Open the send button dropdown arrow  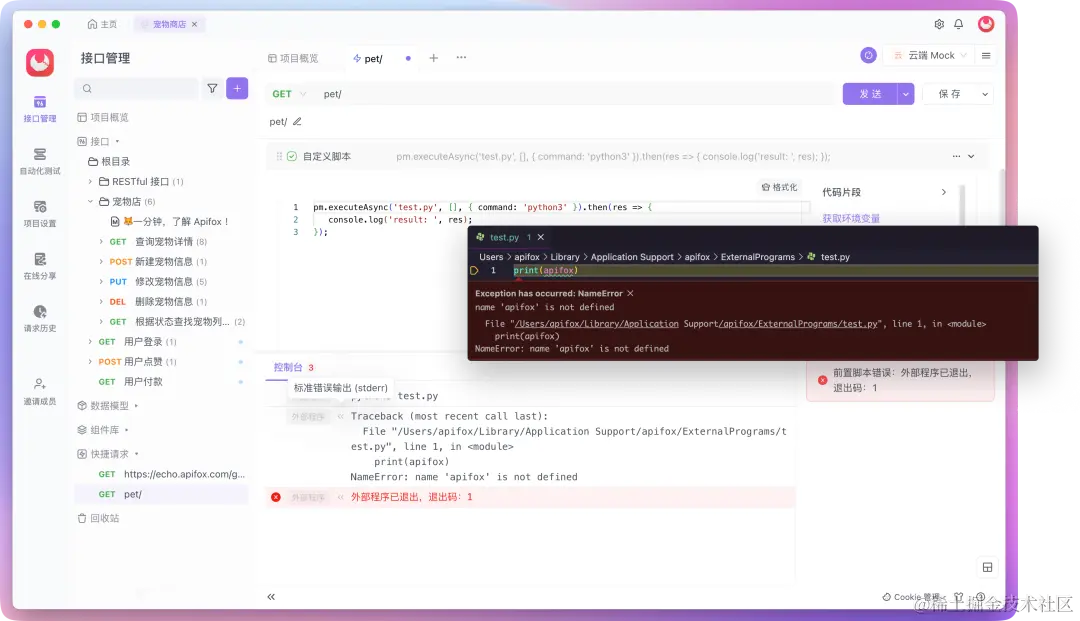coord(906,94)
